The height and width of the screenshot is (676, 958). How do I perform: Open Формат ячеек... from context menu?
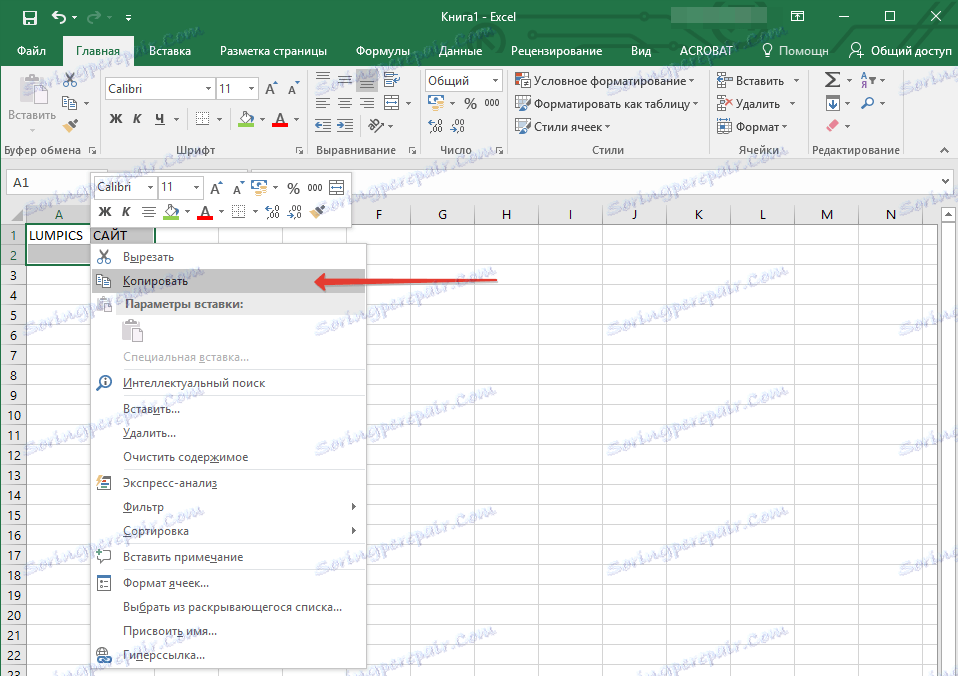[165, 583]
